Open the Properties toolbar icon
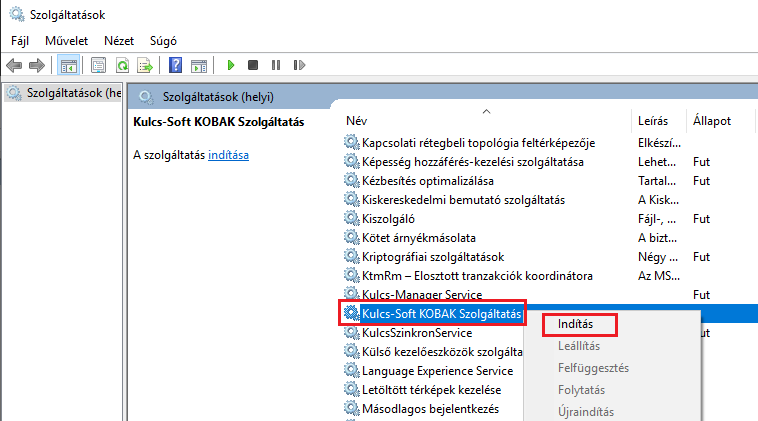 (99, 65)
